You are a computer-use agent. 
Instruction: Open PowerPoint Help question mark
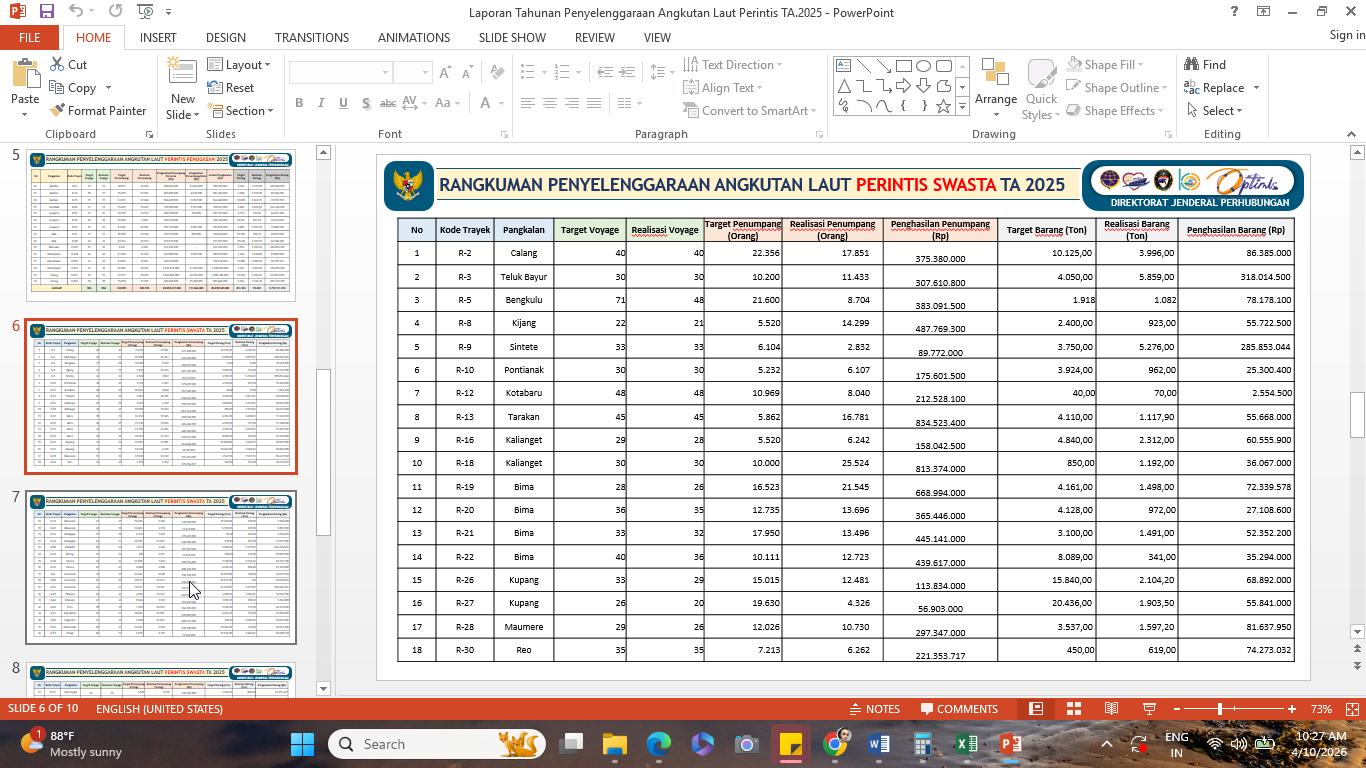click(1234, 11)
